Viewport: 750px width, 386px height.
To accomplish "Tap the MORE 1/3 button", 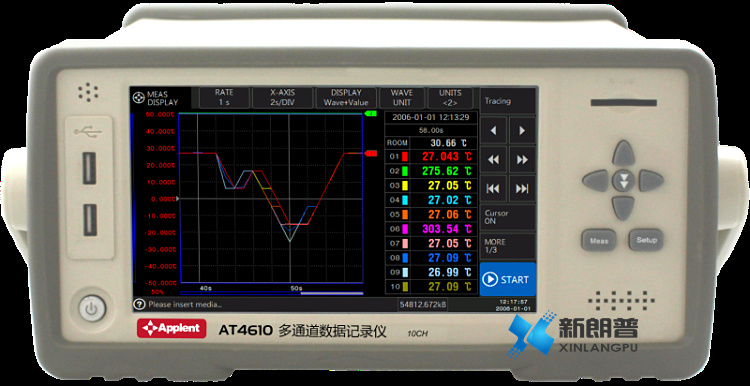I will point(508,246).
